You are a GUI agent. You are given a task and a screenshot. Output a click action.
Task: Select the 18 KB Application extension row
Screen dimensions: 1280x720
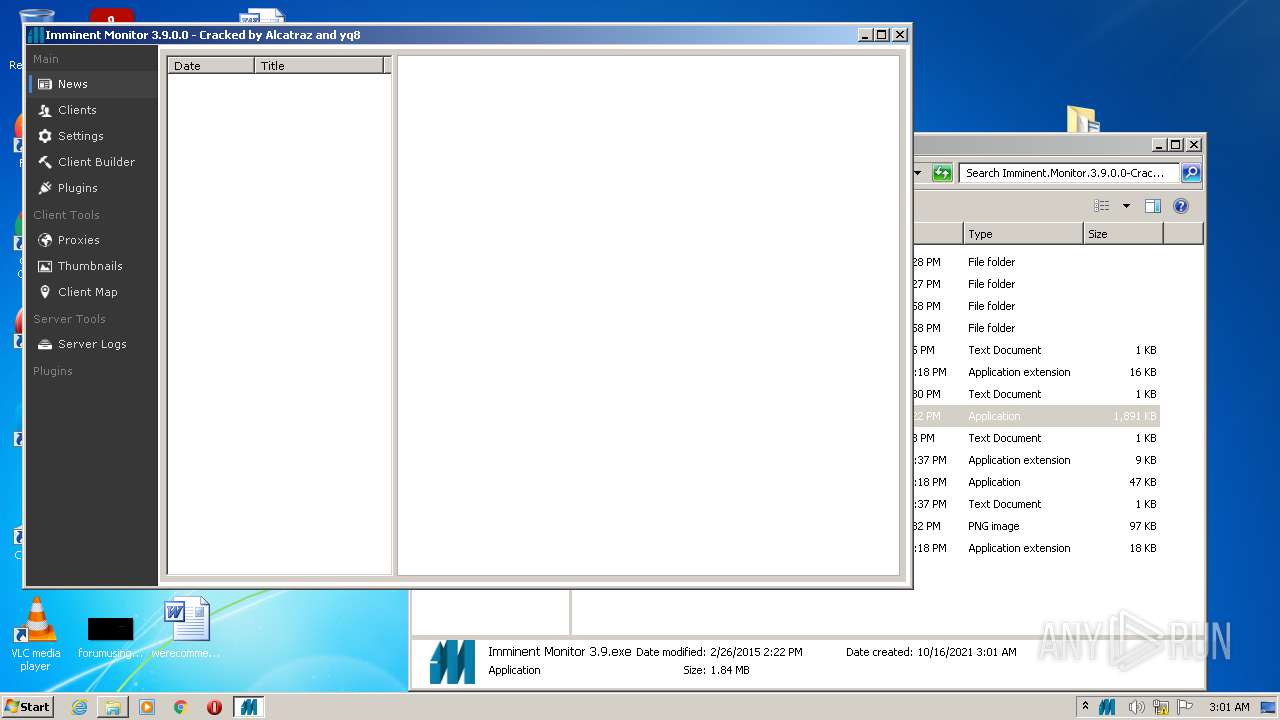pyautogui.click(x=1035, y=548)
